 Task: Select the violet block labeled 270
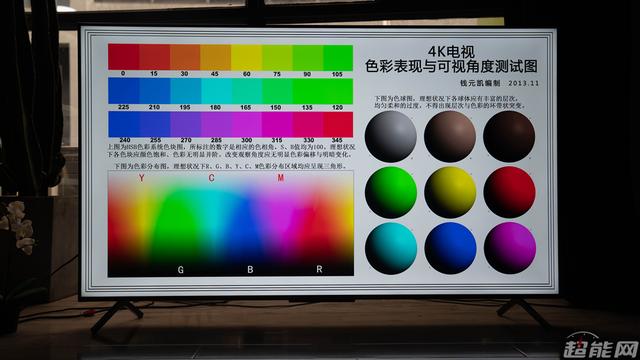185,124
